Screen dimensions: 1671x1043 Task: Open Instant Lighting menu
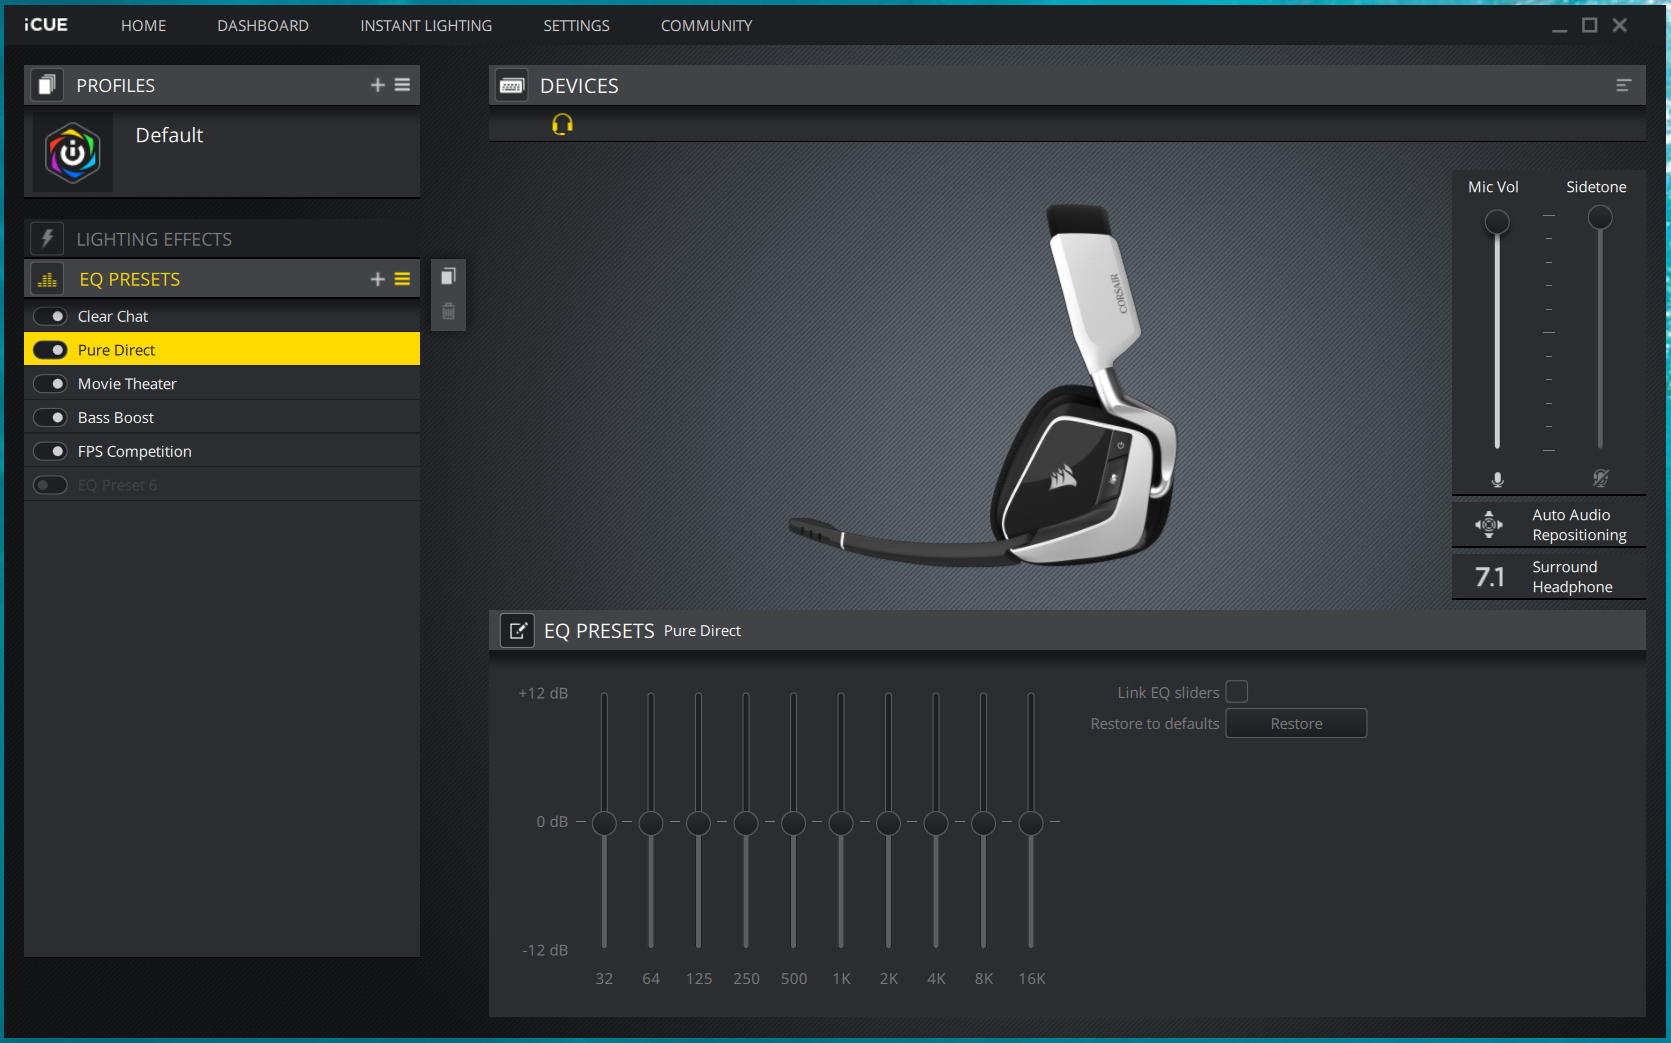(426, 25)
